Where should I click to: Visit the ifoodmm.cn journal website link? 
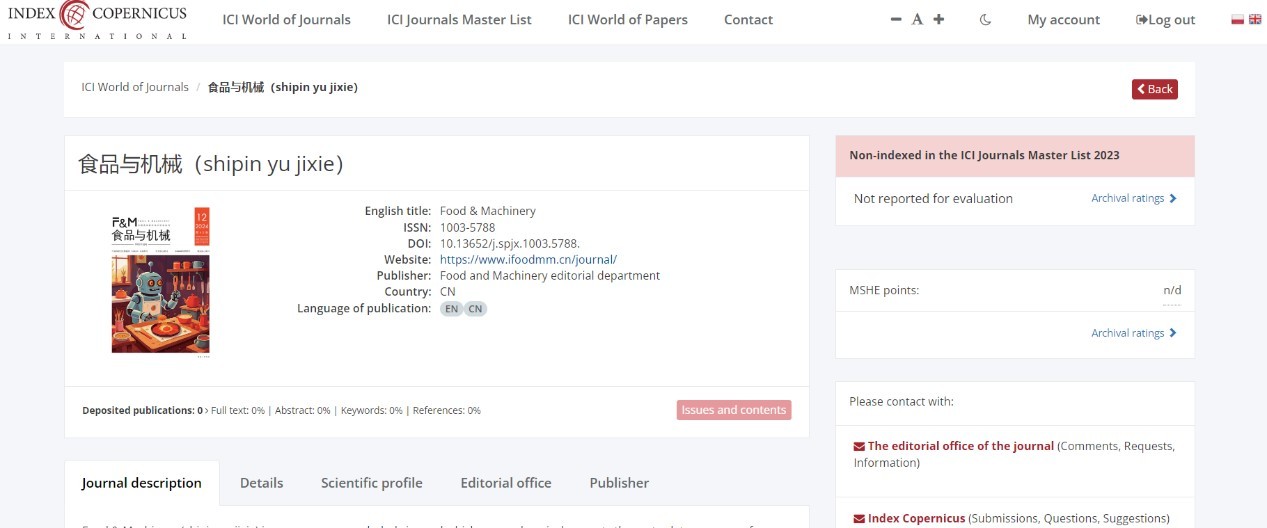[528, 259]
